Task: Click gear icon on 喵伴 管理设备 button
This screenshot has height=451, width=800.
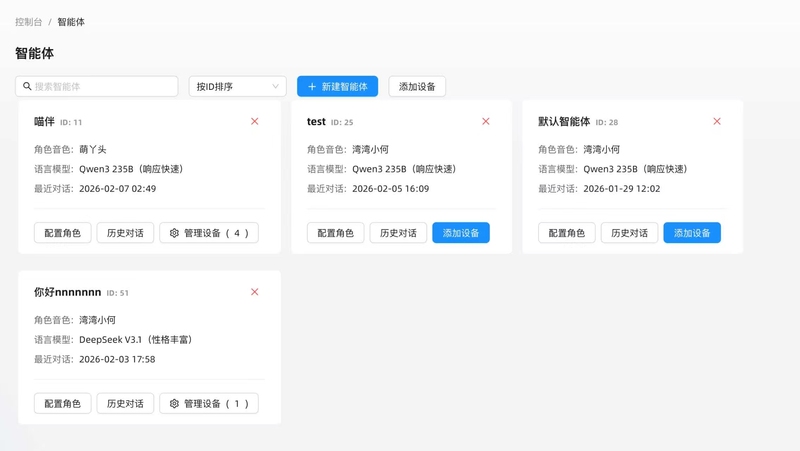Action: [x=174, y=233]
